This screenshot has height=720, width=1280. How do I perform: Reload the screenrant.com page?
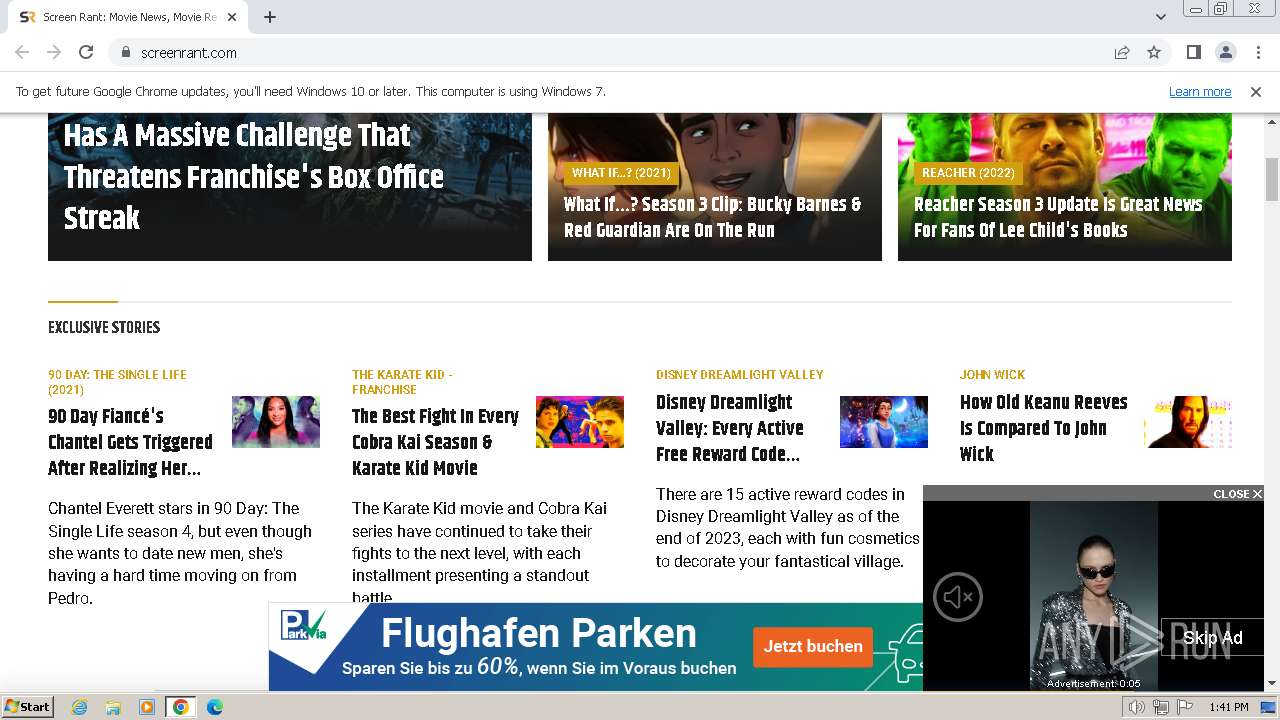point(86,52)
